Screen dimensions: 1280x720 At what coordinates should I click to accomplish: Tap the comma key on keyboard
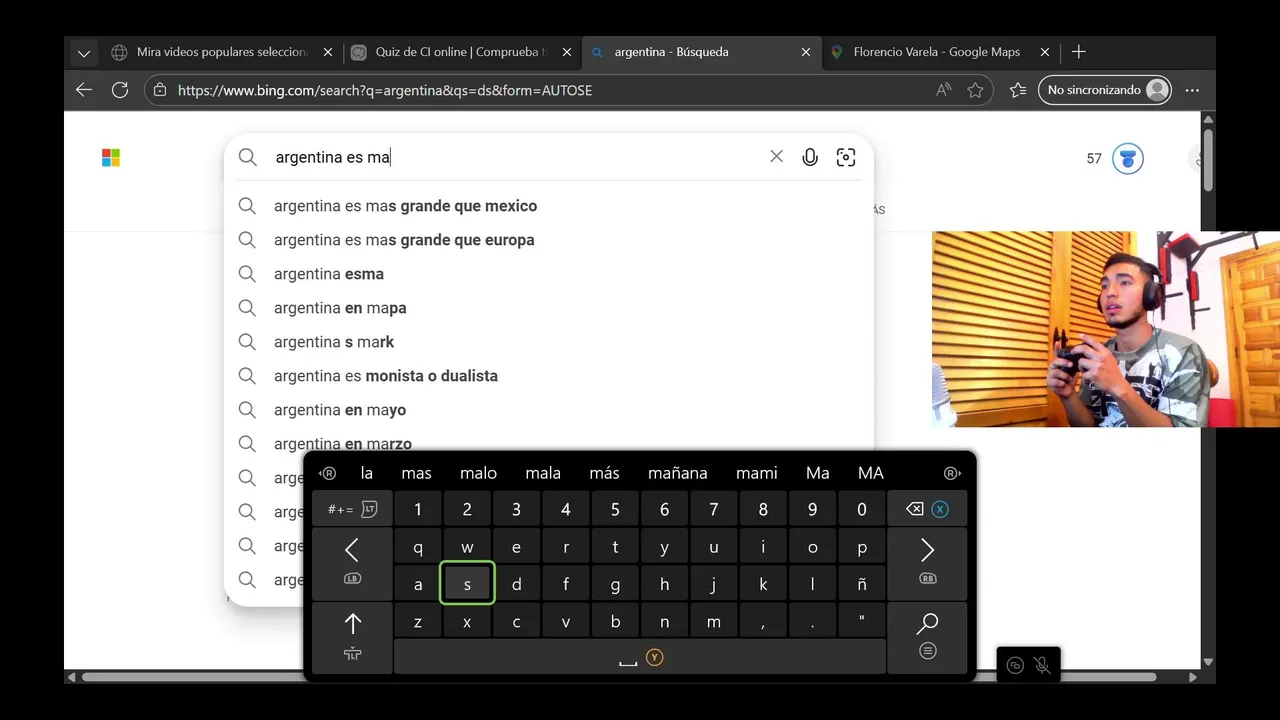tap(763, 621)
